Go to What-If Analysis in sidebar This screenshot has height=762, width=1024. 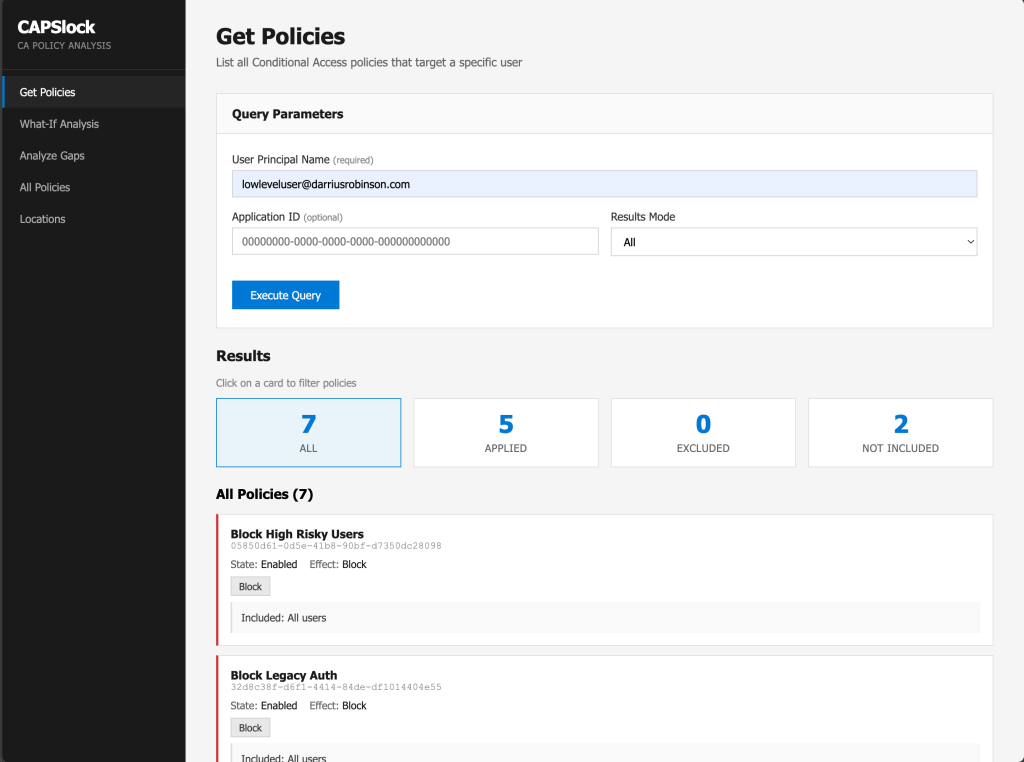pos(59,124)
